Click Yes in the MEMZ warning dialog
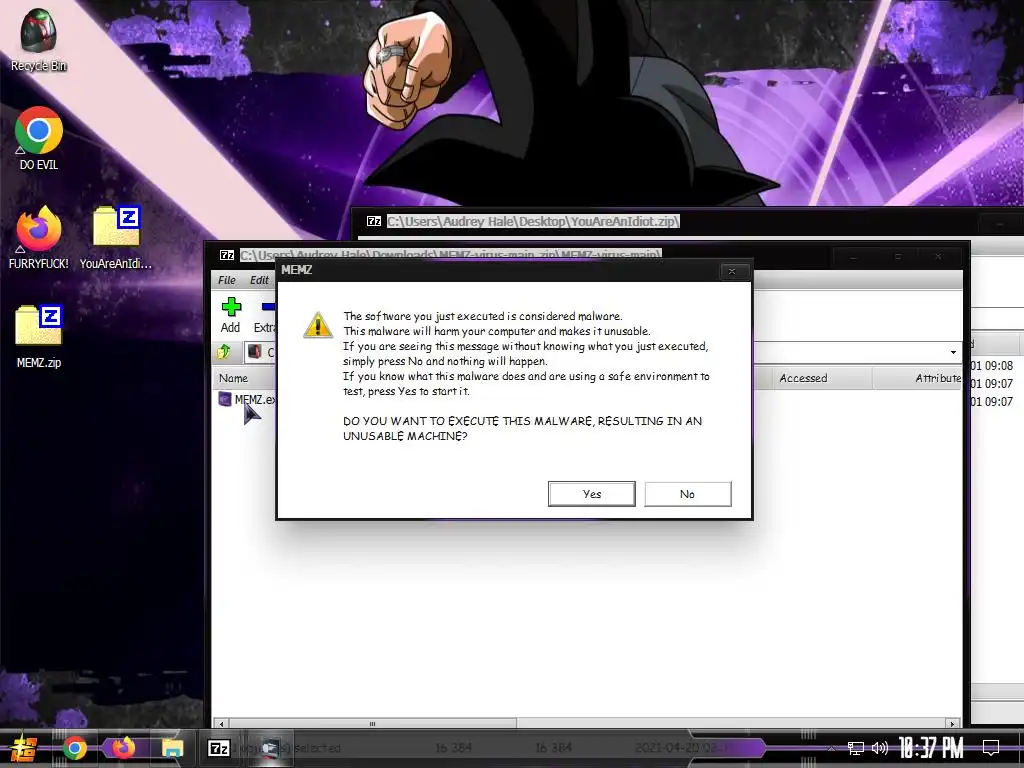This screenshot has width=1024, height=768. point(592,494)
